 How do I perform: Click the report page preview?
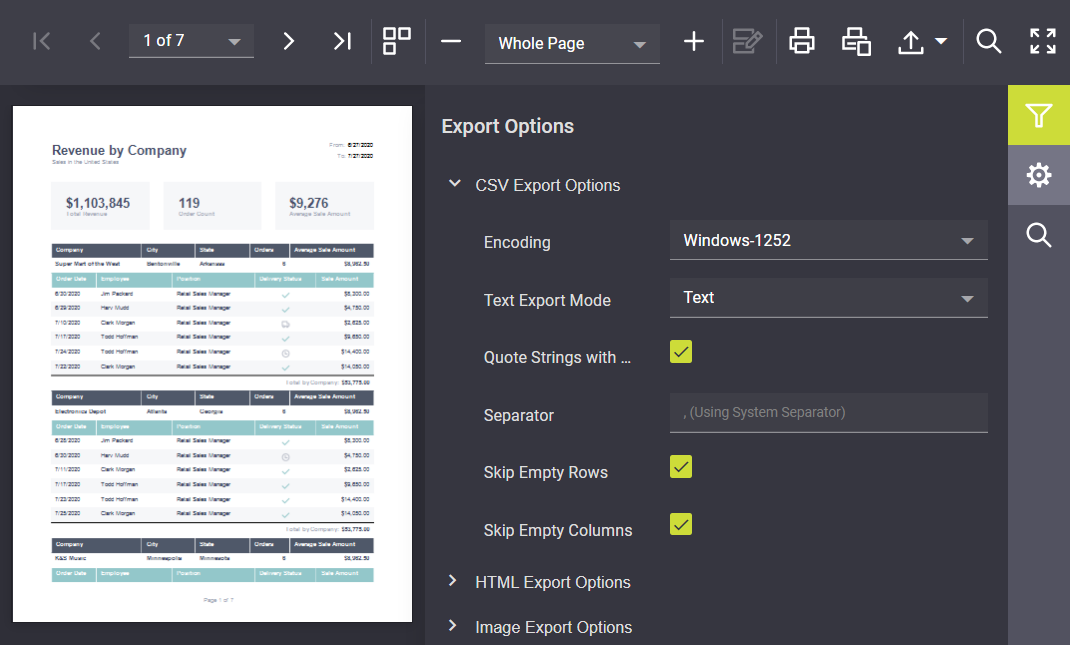click(x=212, y=364)
